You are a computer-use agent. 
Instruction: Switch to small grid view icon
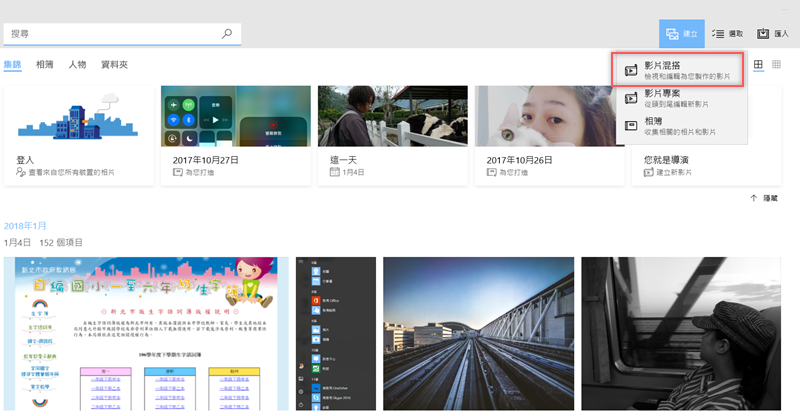click(x=778, y=65)
